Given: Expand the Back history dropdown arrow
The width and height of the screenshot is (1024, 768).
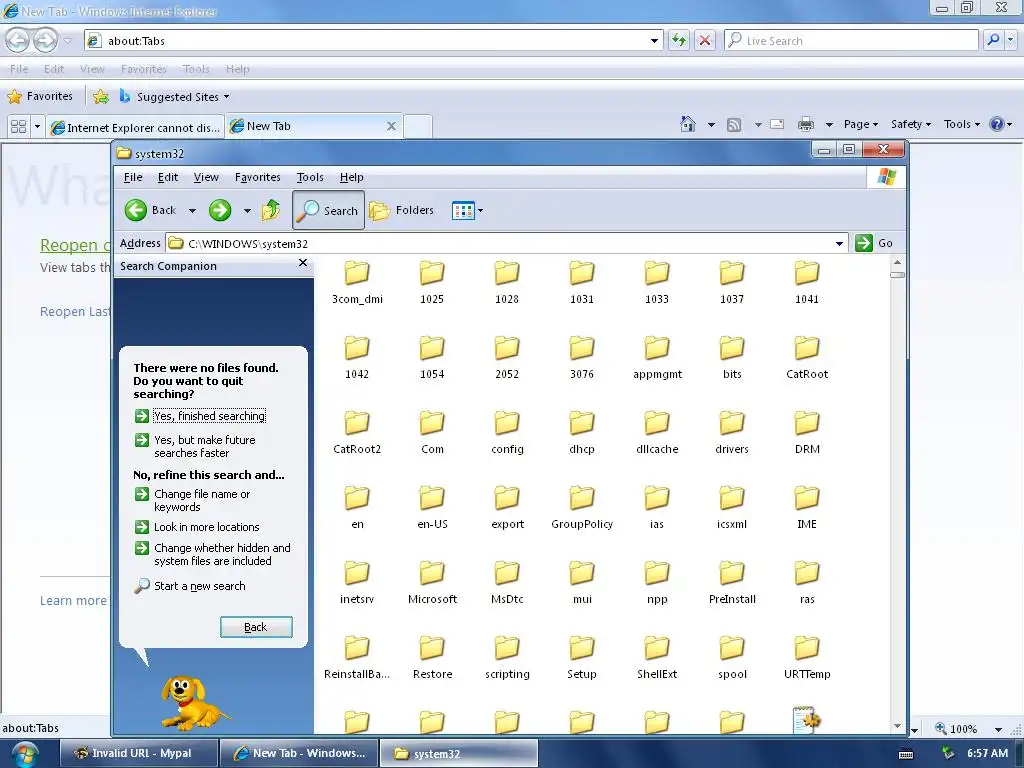Looking at the screenshot, I should pyautogui.click(x=192, y=210).
